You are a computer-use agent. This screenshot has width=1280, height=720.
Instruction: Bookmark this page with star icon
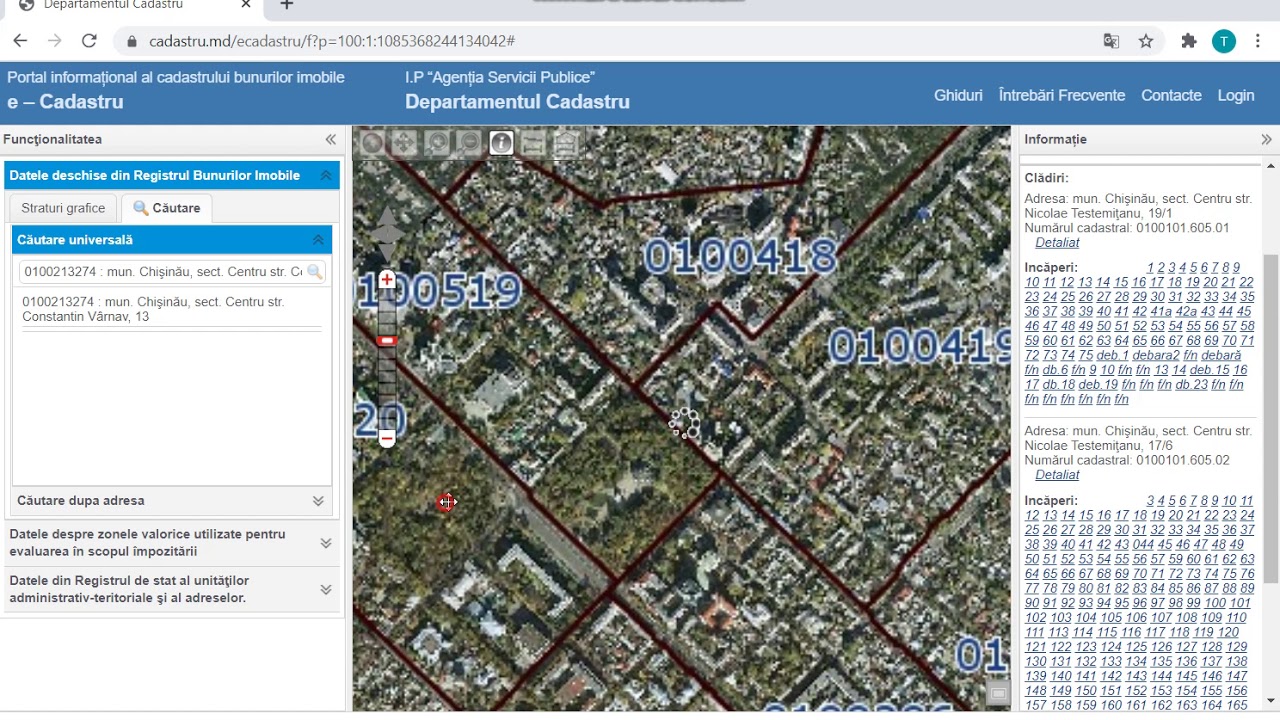[x=1146, y=41]
